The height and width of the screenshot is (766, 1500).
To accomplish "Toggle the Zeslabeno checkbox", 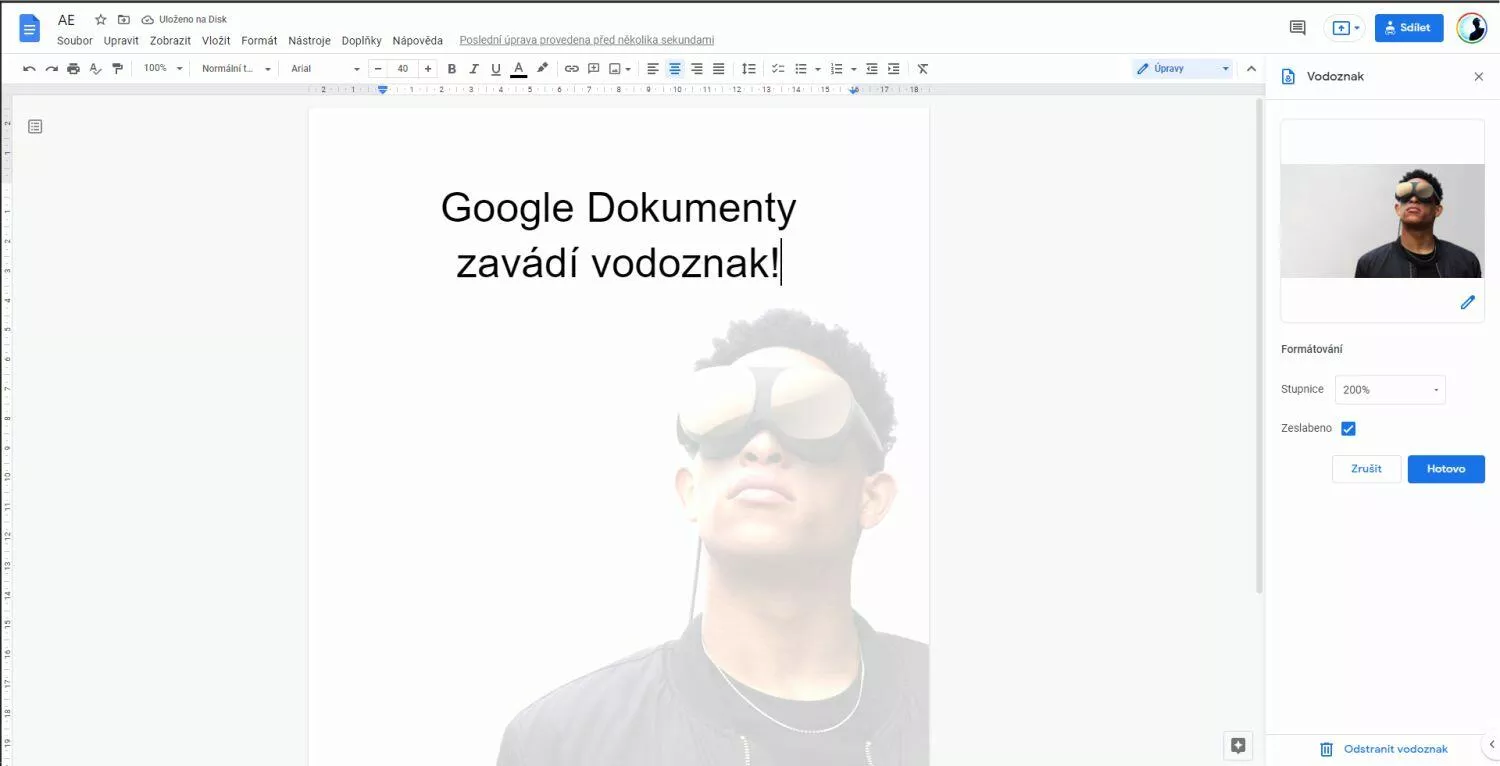I will pyautogui.click(x=1348, y=429).
